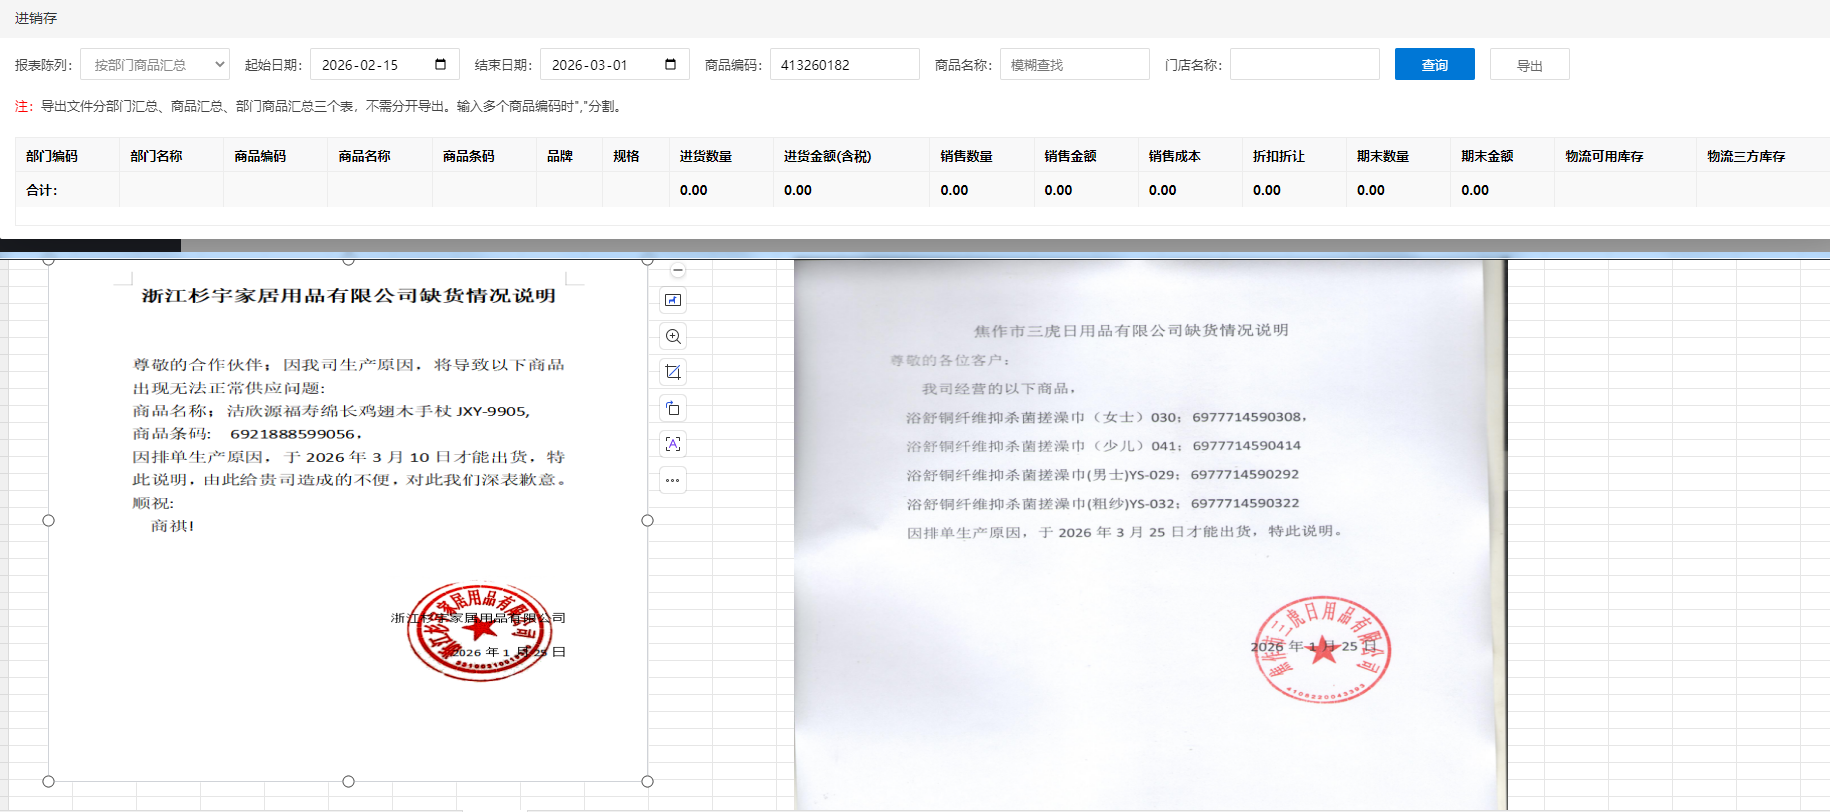Screen dimensions: 1830x812
Task: Click the rotate image icon
Action: [673, 408]
